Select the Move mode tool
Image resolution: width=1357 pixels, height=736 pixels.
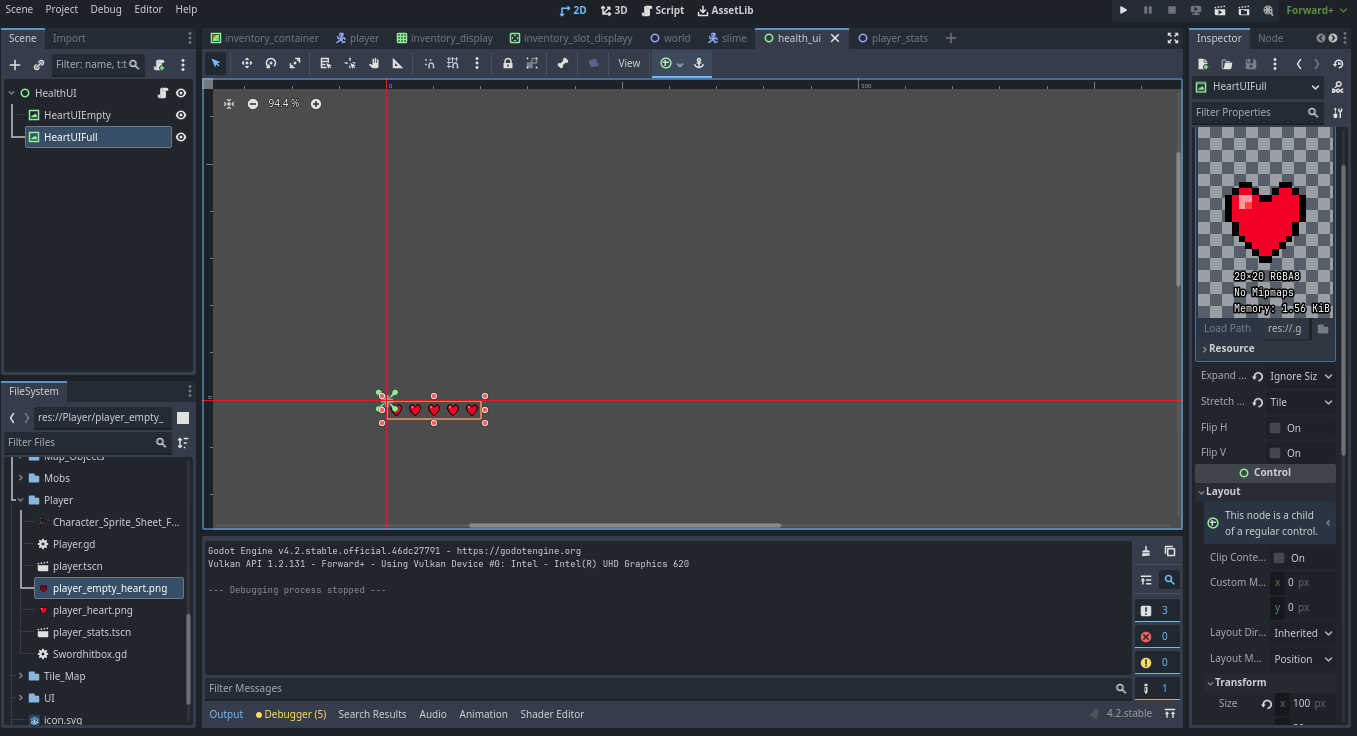(246, 63)
